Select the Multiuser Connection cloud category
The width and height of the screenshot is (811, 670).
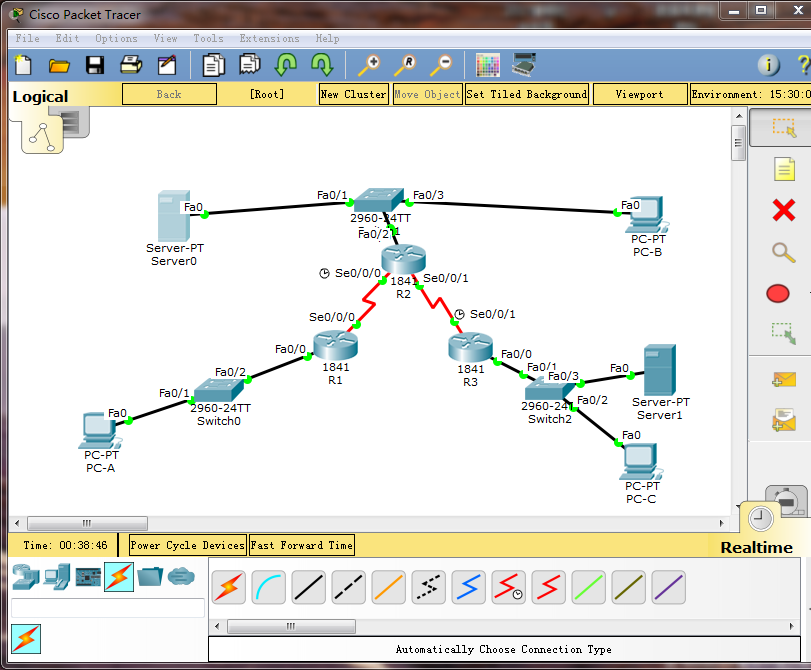point(181,576)
